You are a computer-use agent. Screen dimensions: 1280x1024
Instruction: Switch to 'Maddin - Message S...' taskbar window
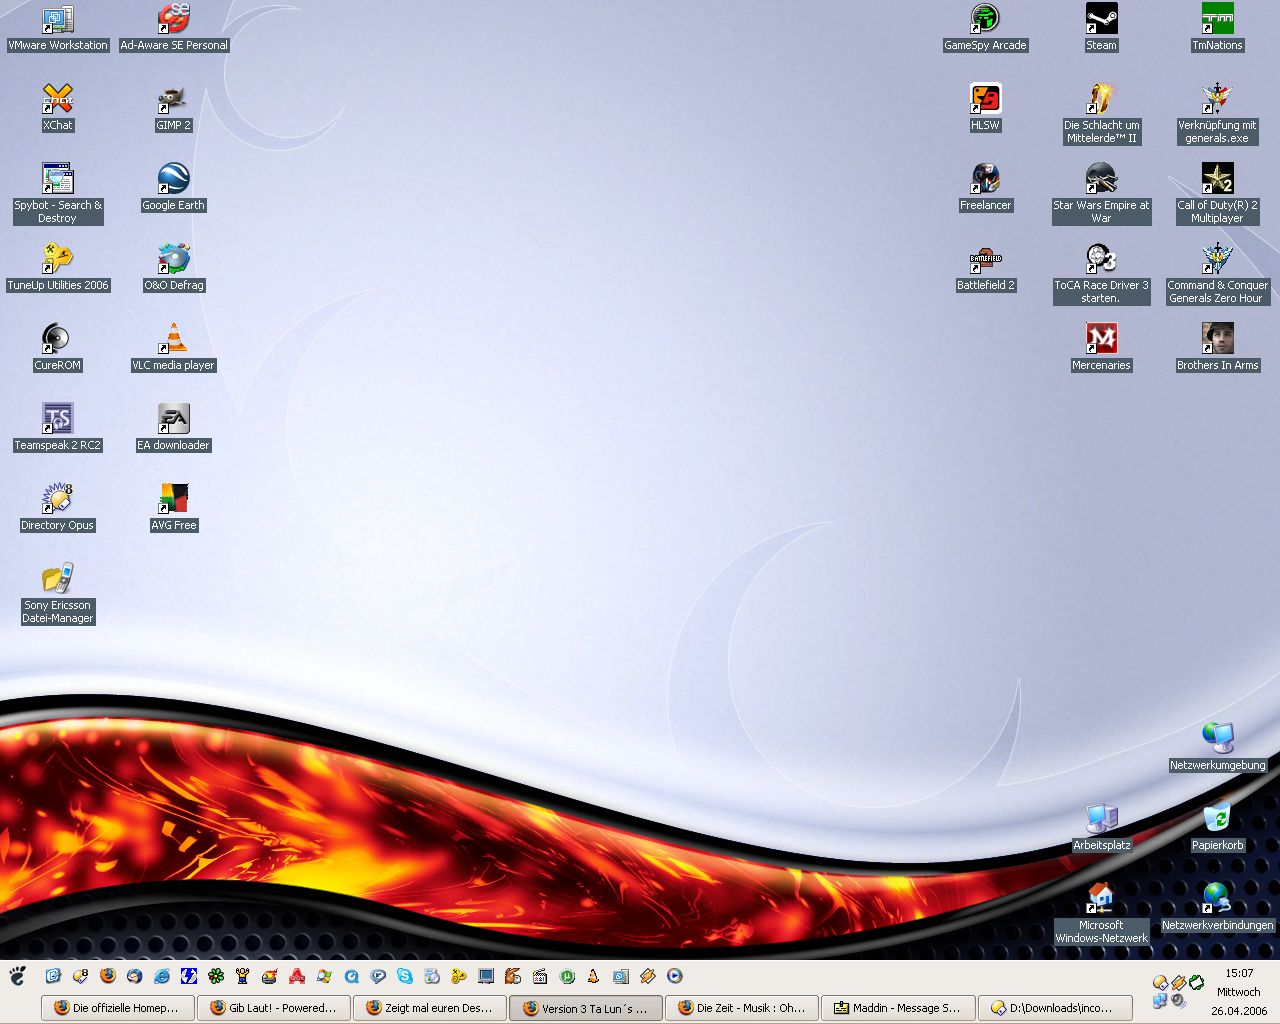pyautogui.click(x=897, y=1008)
